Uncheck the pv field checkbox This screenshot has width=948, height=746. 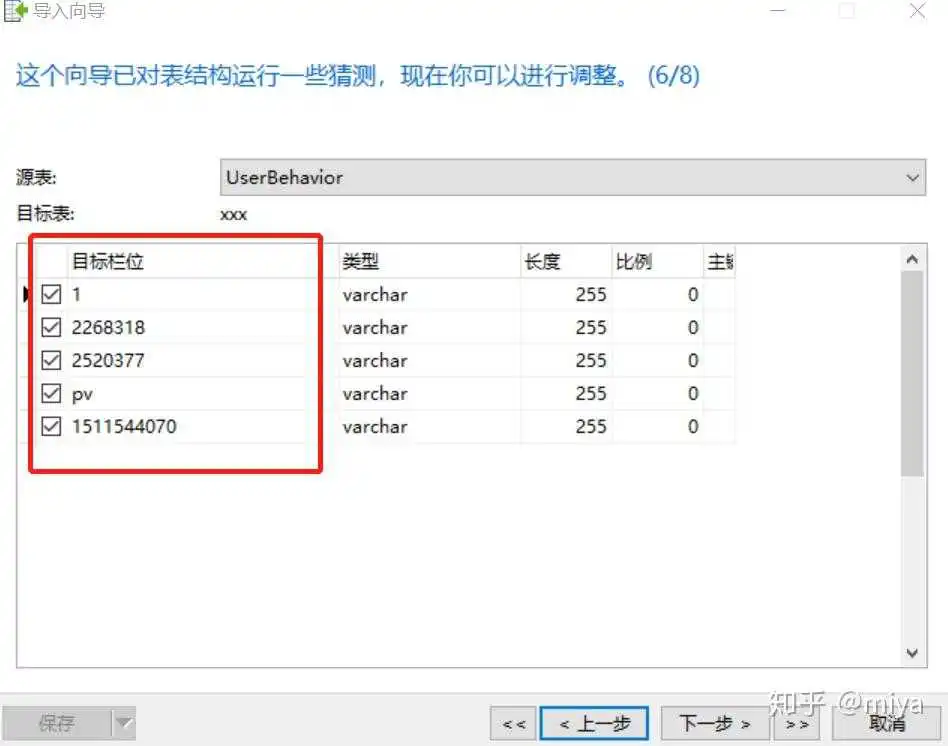point(52,394)
